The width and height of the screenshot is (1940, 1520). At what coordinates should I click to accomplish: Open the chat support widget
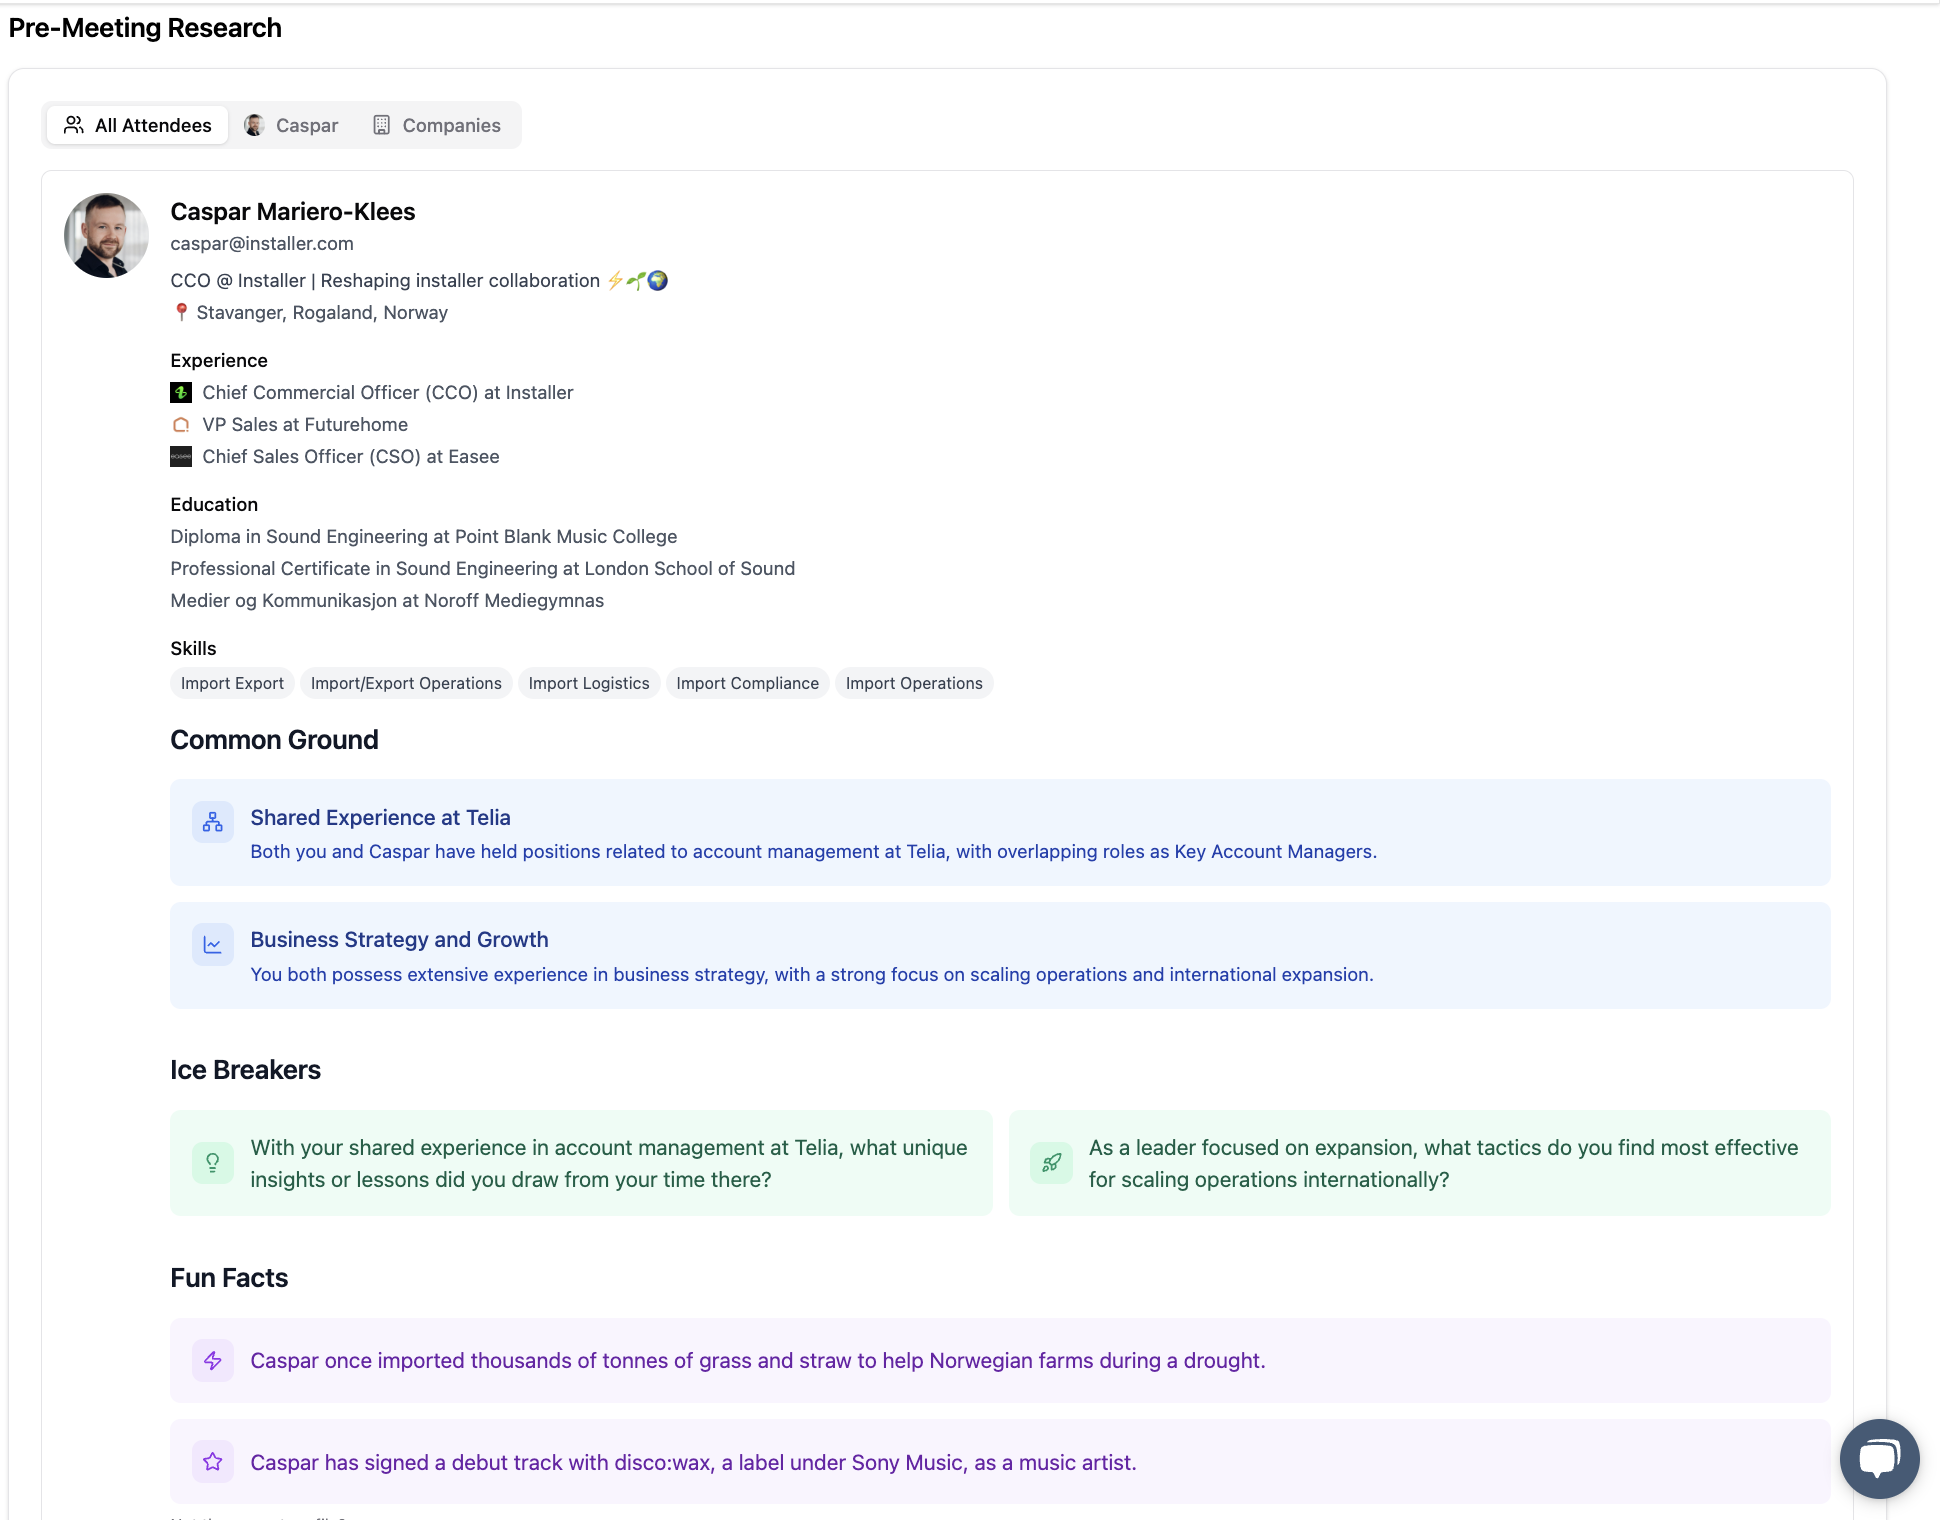[x=1879, y=1458]
